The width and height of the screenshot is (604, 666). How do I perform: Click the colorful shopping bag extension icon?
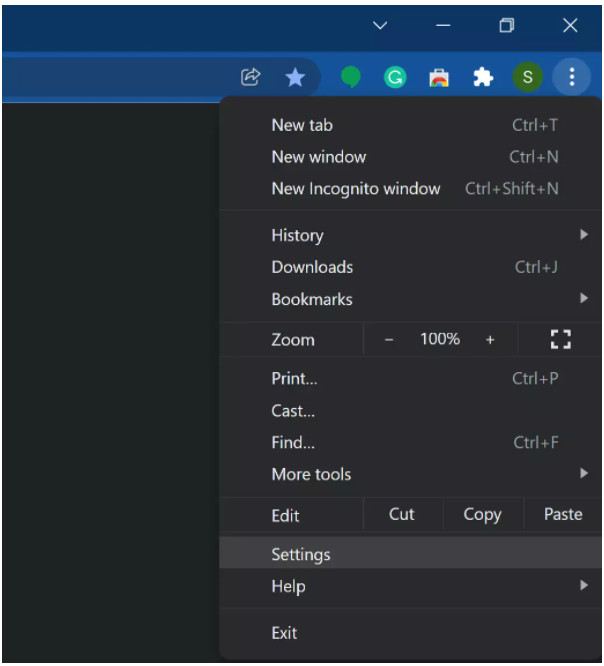tap(439, 77)
